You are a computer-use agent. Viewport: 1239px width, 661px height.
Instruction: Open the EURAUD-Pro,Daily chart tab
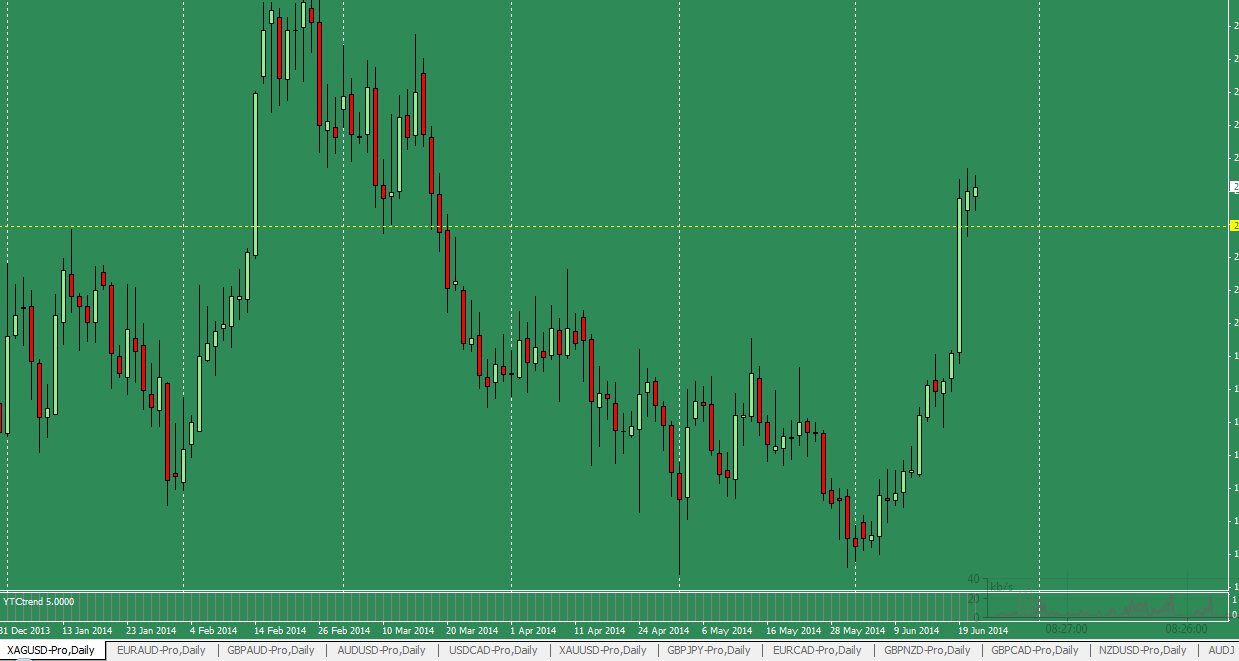161,650
